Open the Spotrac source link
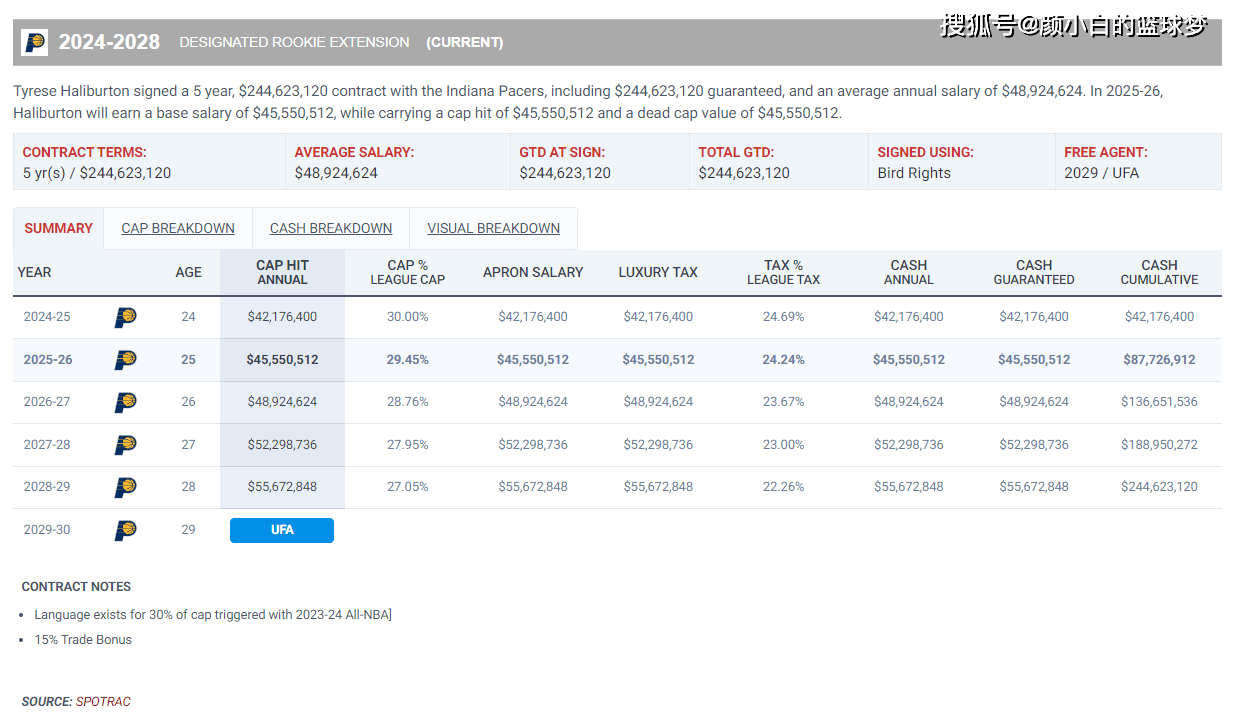Image resolution: width=1237 pixels, height=727 pixels. (x=103, y=702)
